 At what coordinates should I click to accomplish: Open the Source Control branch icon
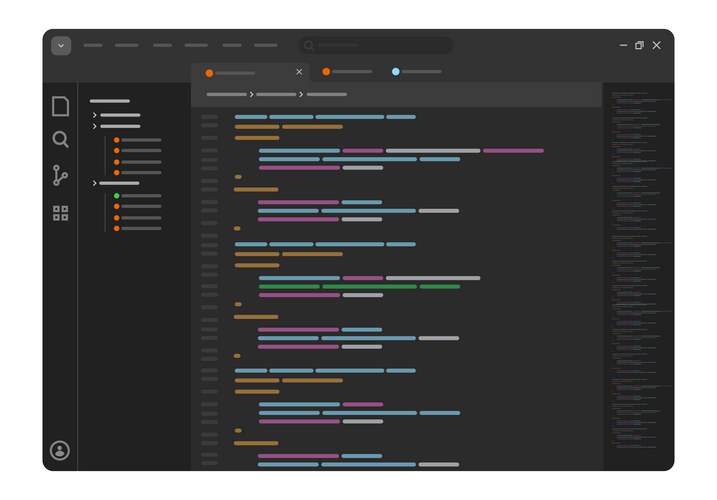coord(61,176)
